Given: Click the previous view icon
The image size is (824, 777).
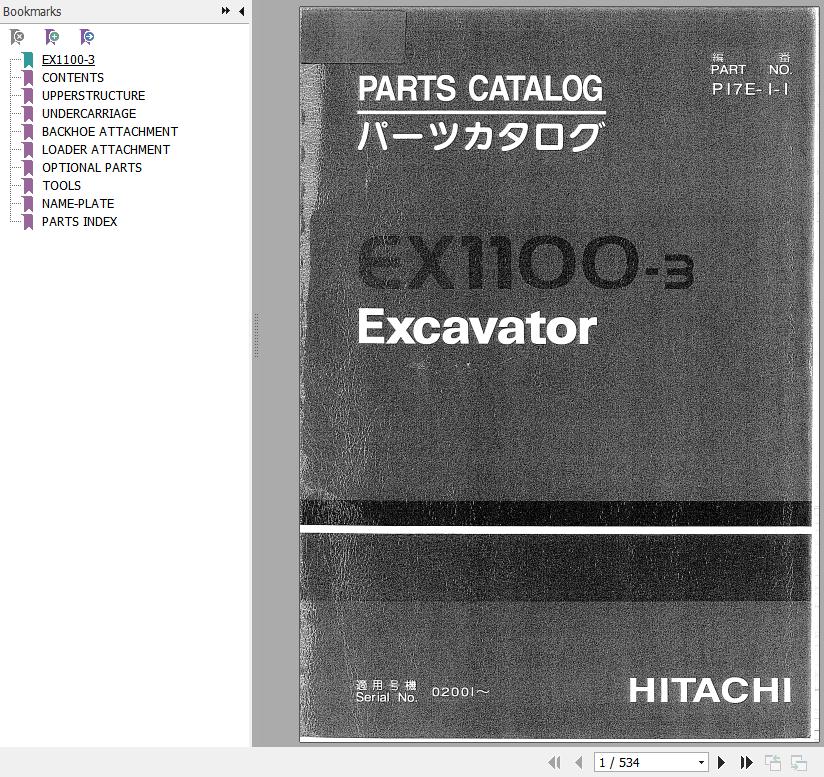Looking at the screenshot, I should point(772,762).
